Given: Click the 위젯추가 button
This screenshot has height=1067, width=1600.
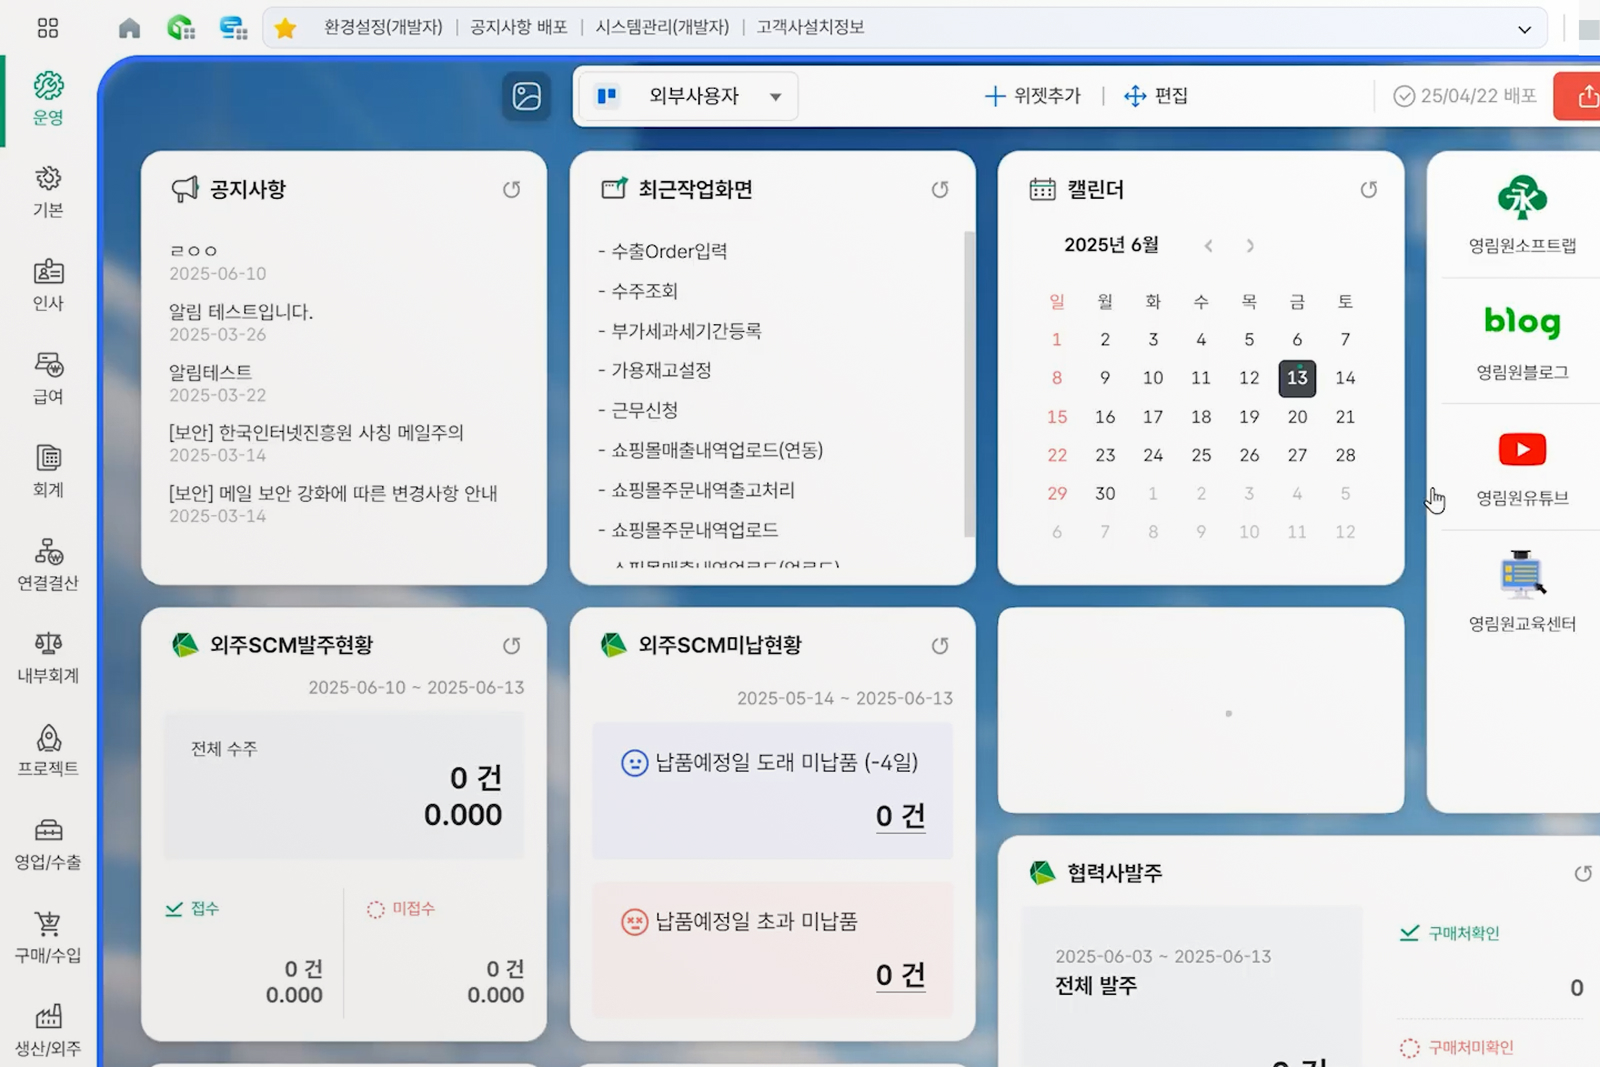Looking at the screenshot, I should [x=1033, y=96].
